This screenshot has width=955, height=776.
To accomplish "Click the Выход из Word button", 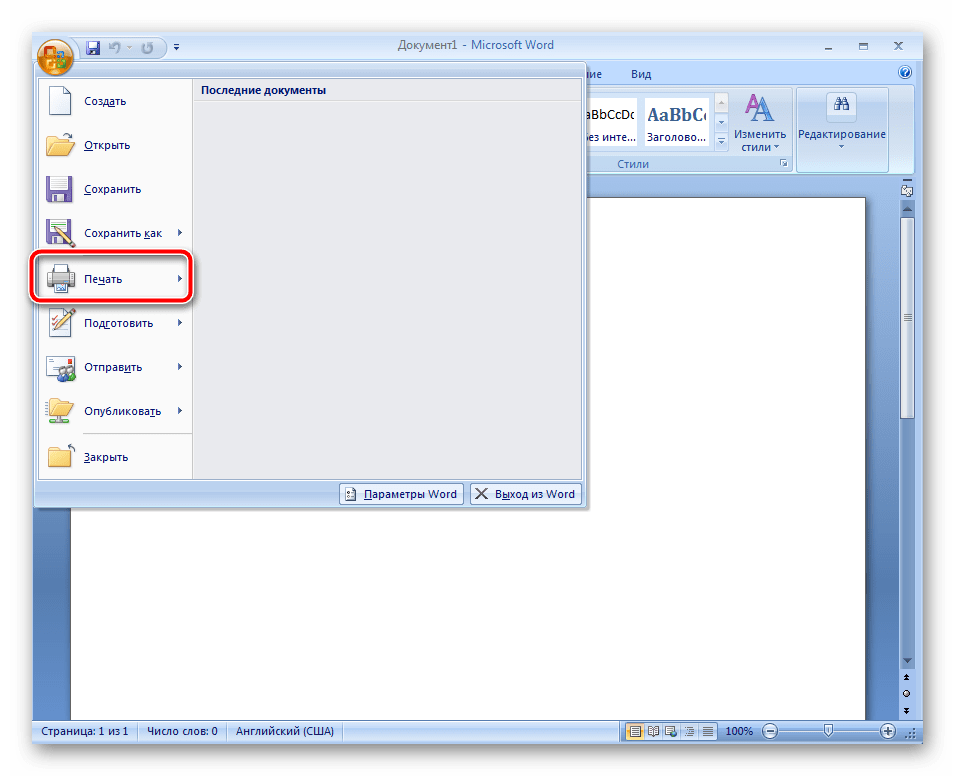I will (x=526, y=493).
